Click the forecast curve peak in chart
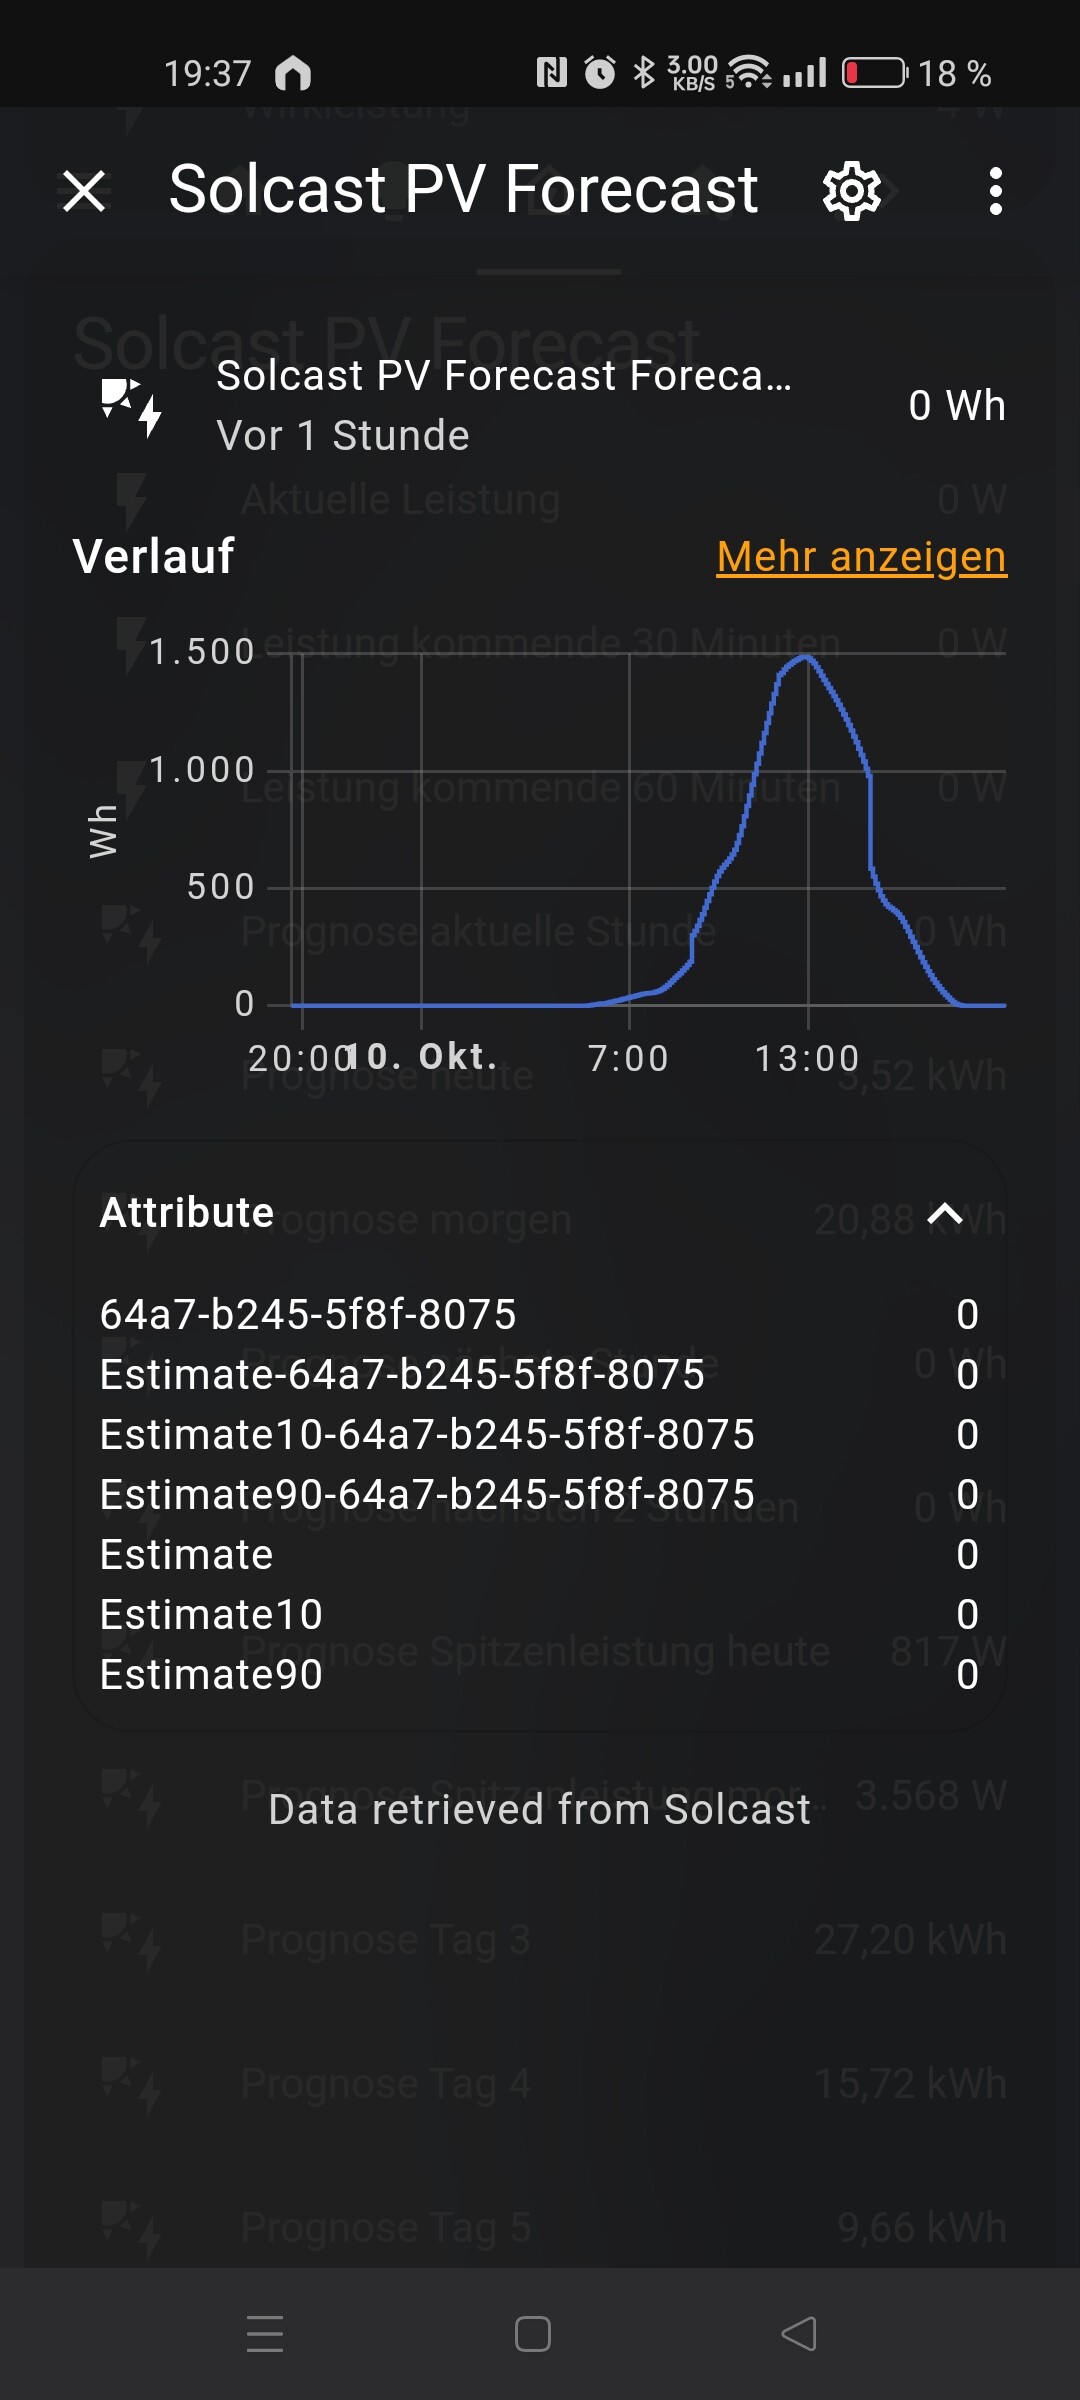The height and width of the screenshot is (2400, 1080). pos(806,657)
